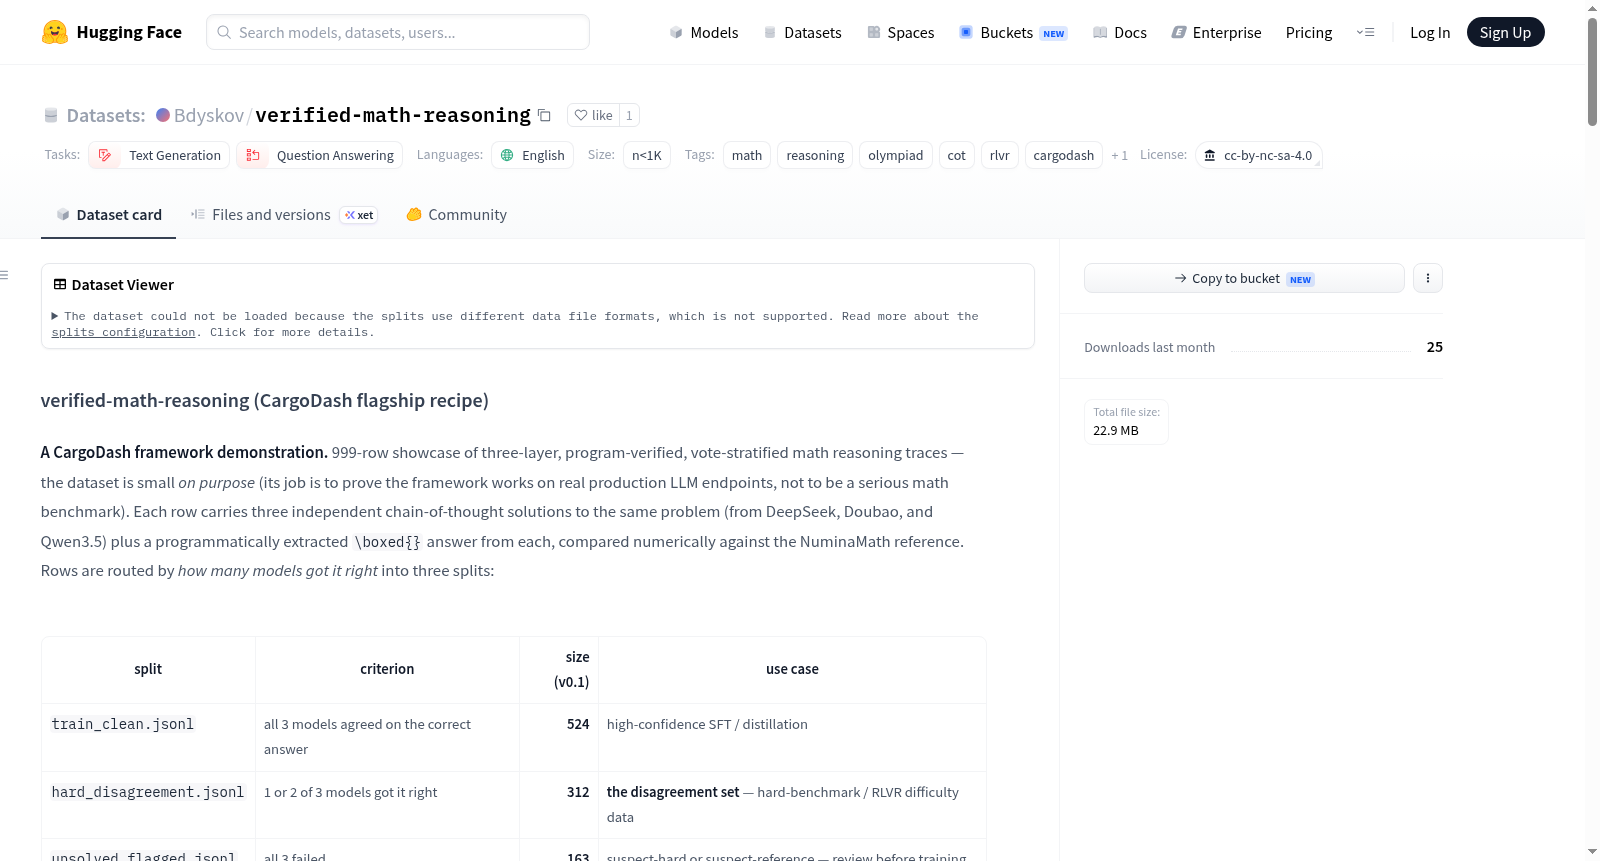Open the splits configuration link
The height and width of the screenshot is (861, 1600).
[x=123, y=332]
